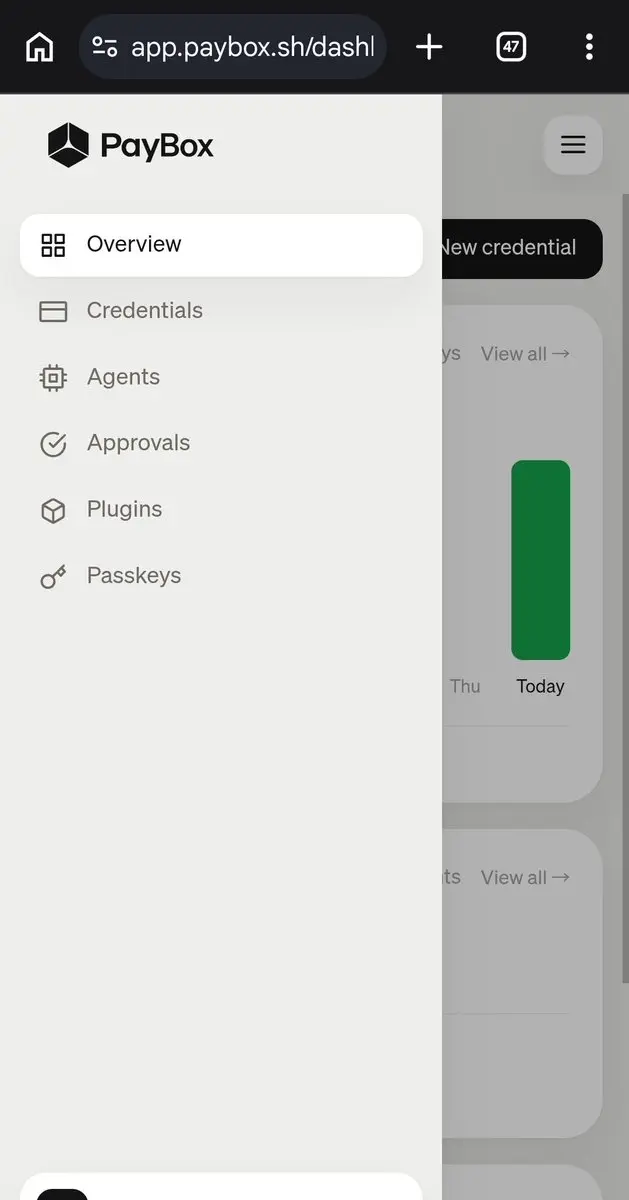Click the Approvals checkmark circle icon
The height and width of the screenshot is (1200, 629).
(x=53, y=444)
